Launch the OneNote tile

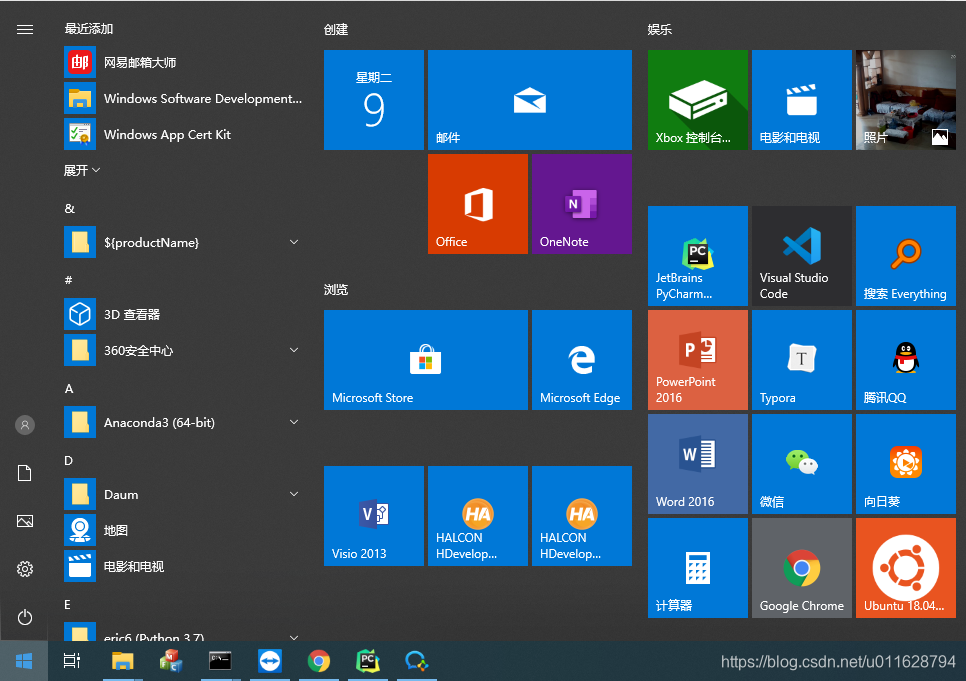click(x=582, y=204)
